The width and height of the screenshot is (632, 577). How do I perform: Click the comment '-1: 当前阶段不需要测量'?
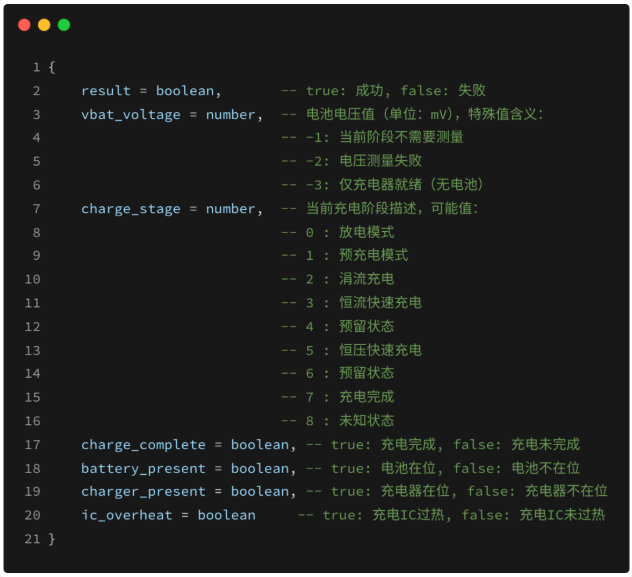click(385, 137)
